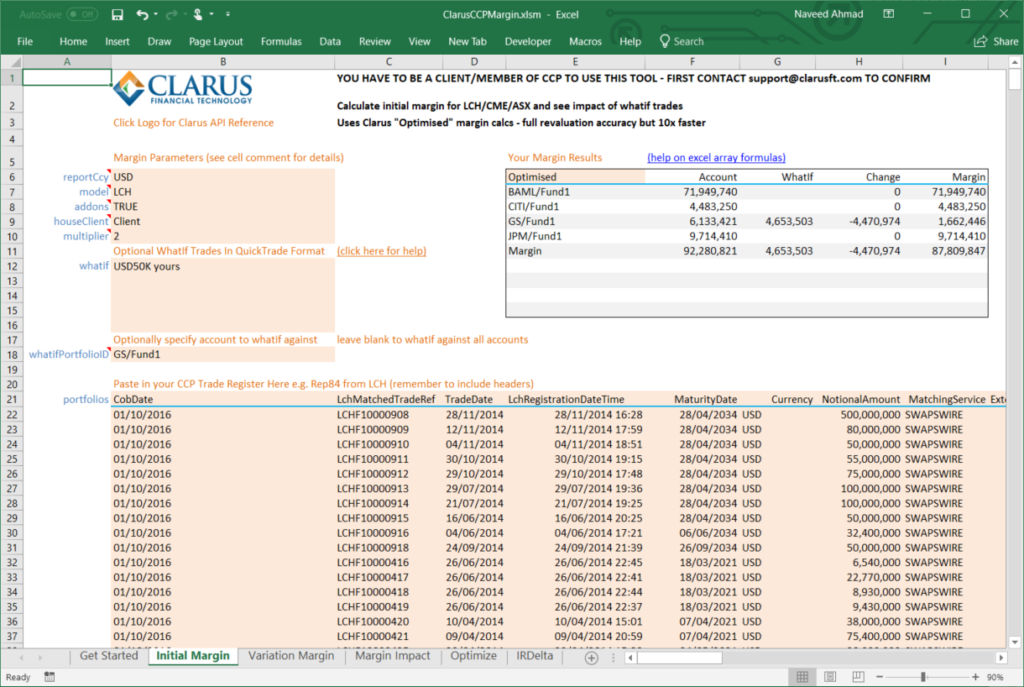This screenshot has width=1024, height=687.
Task: Select the model cell containing LCH
Action: click(223, 192)
